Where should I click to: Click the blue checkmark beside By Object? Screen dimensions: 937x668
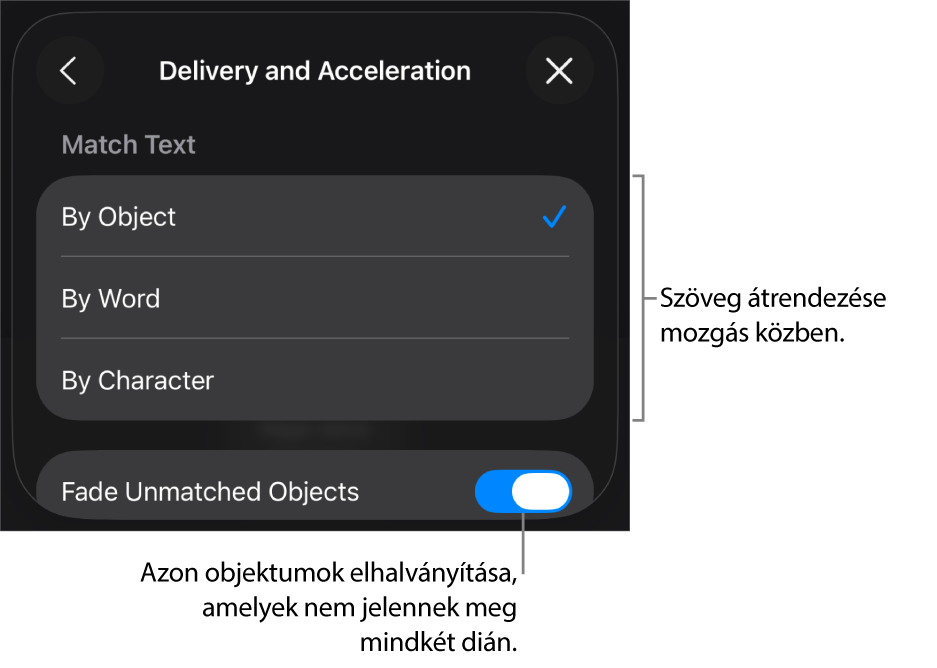[x=555, y=217]
